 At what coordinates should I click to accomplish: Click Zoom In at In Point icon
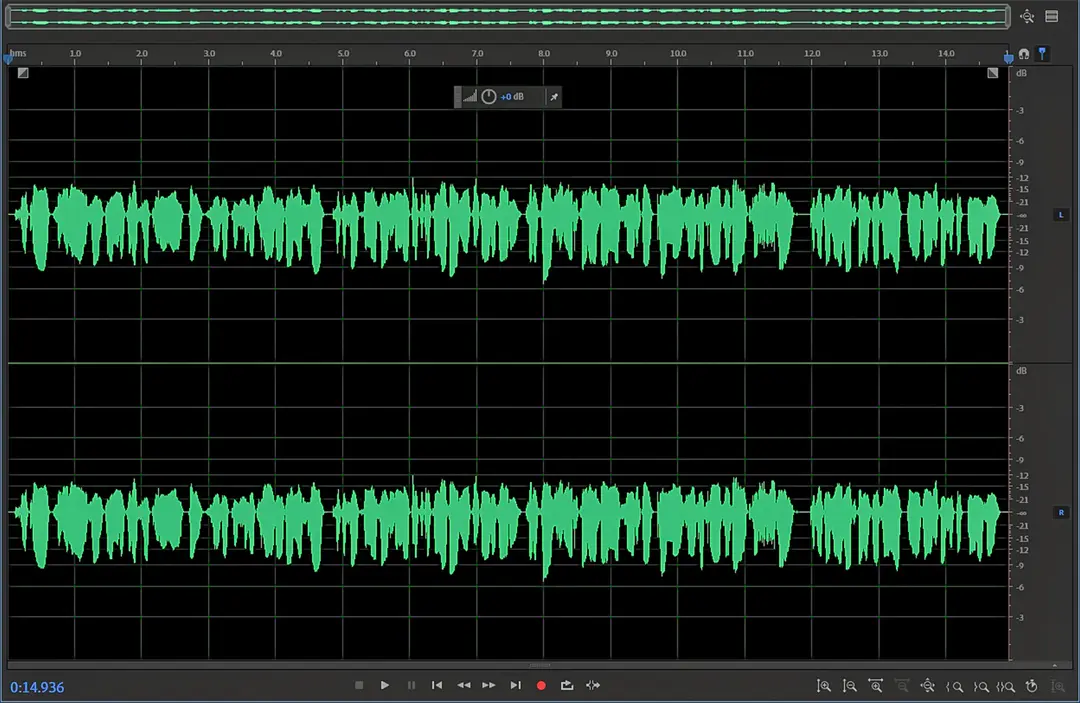[x=954, y=686]
